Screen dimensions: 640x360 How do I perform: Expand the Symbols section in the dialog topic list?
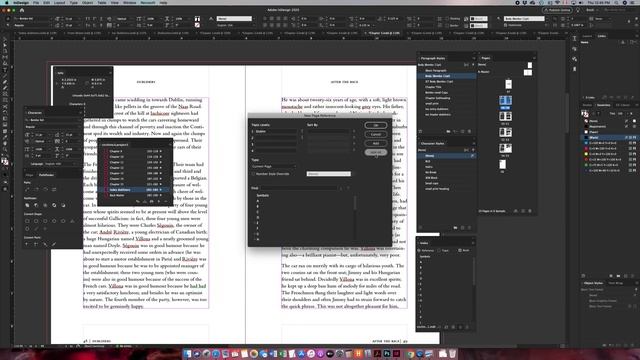(x=262, y=196)
